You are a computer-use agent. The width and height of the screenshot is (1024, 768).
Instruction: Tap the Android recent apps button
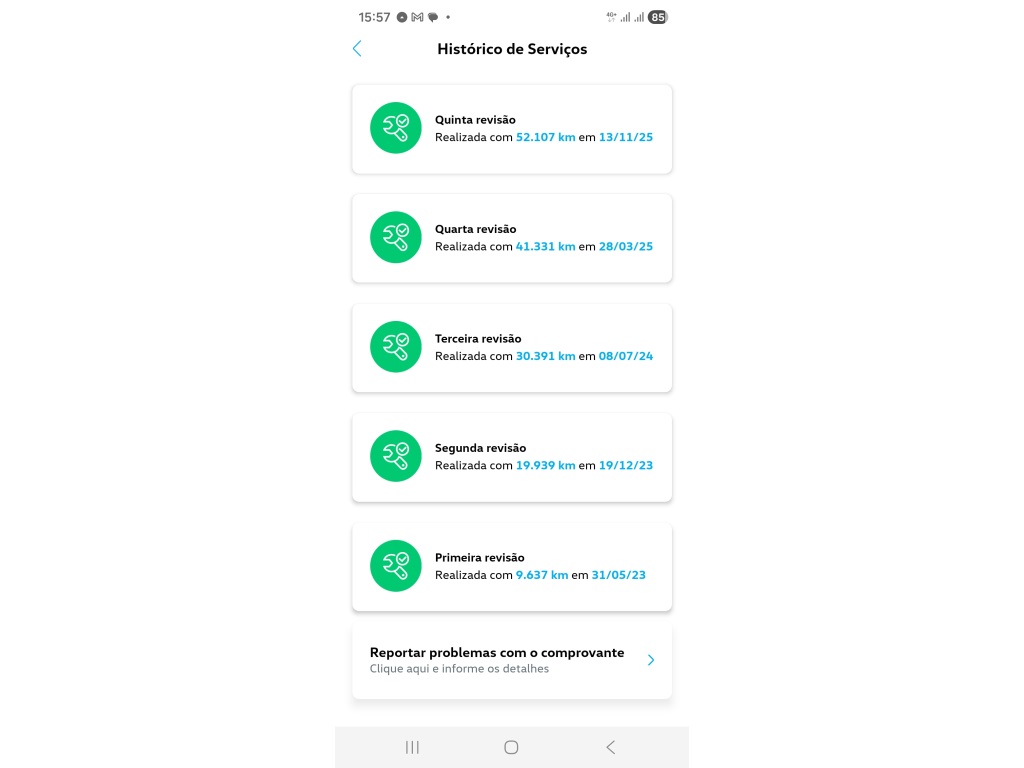click(x=412, y=747)
